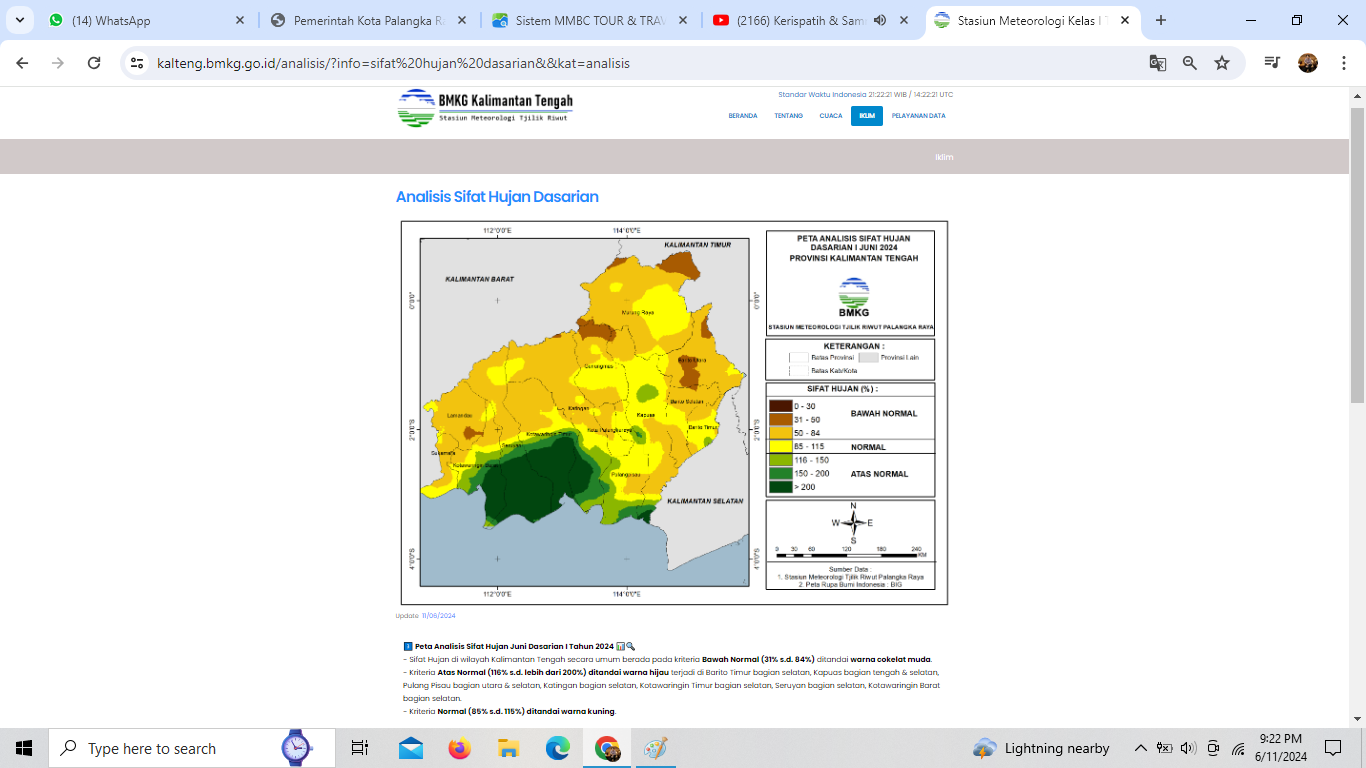1366x768 pixels.
Task: Click the BMKG Kalimantan Tengah logo
Action: point(485,107)
